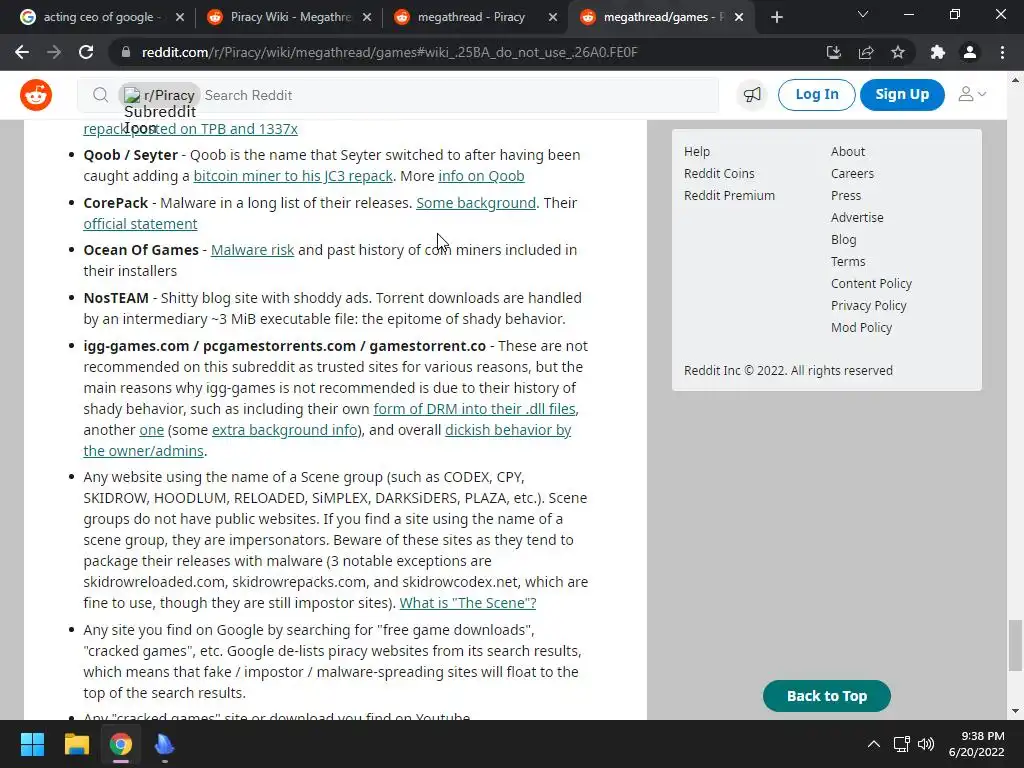Click About footer link
The image size is (1024, 768).
848,152
